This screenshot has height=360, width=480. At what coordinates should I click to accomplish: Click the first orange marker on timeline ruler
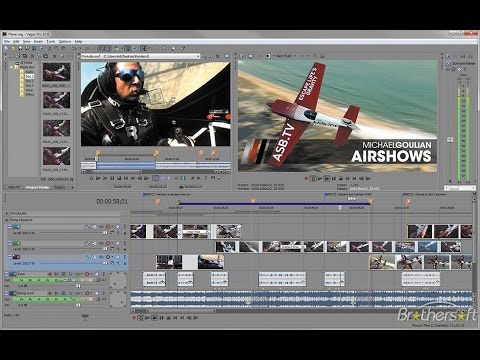point(158,201)
